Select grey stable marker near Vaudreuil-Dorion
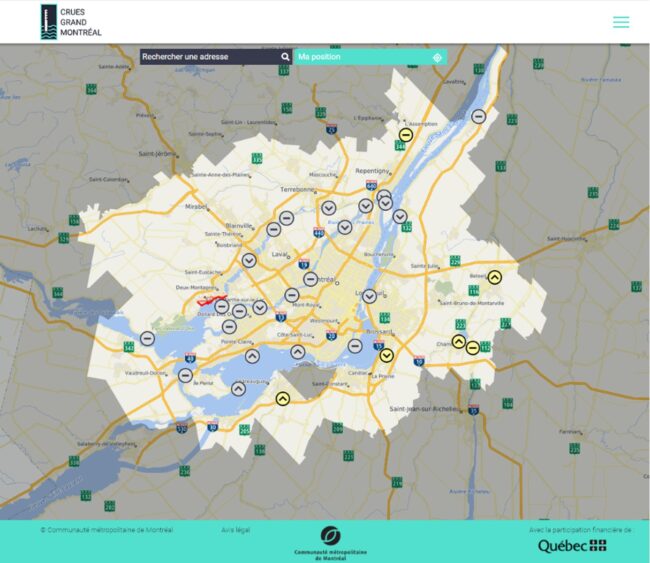Screen dimensions: 650x563 (x=185, y=376)
